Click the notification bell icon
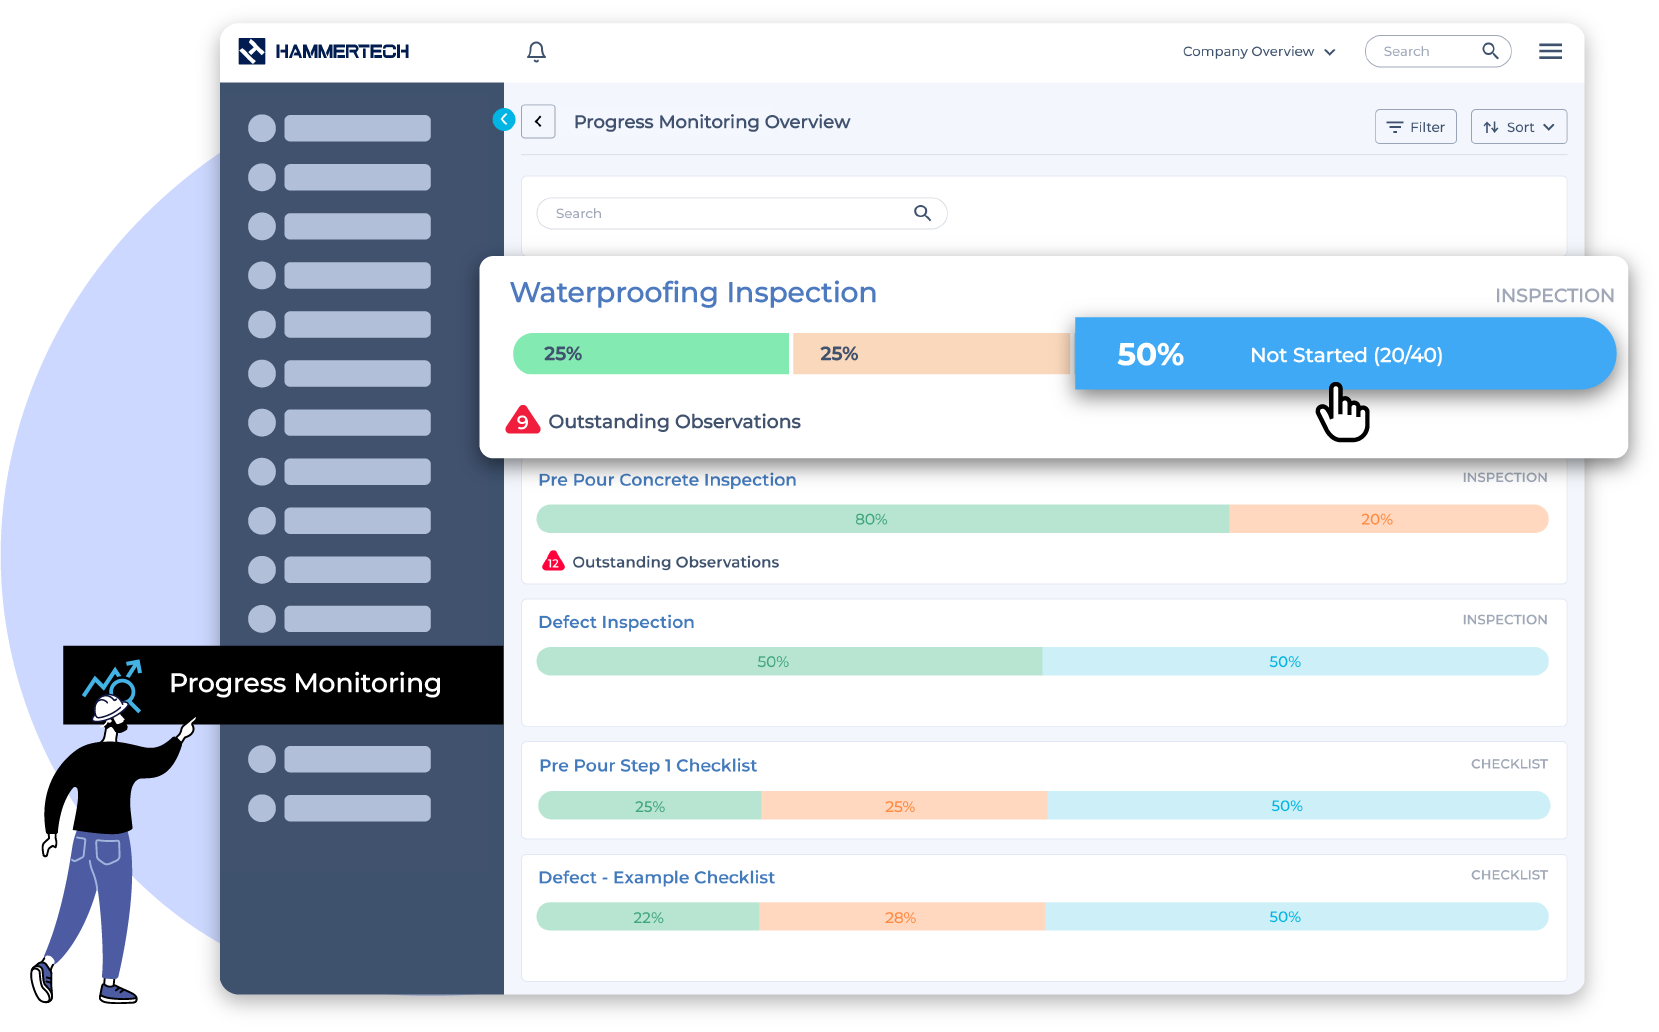Image resolution: width=1659 pixels, height=1032 pixels. click(x=536, y=52)
